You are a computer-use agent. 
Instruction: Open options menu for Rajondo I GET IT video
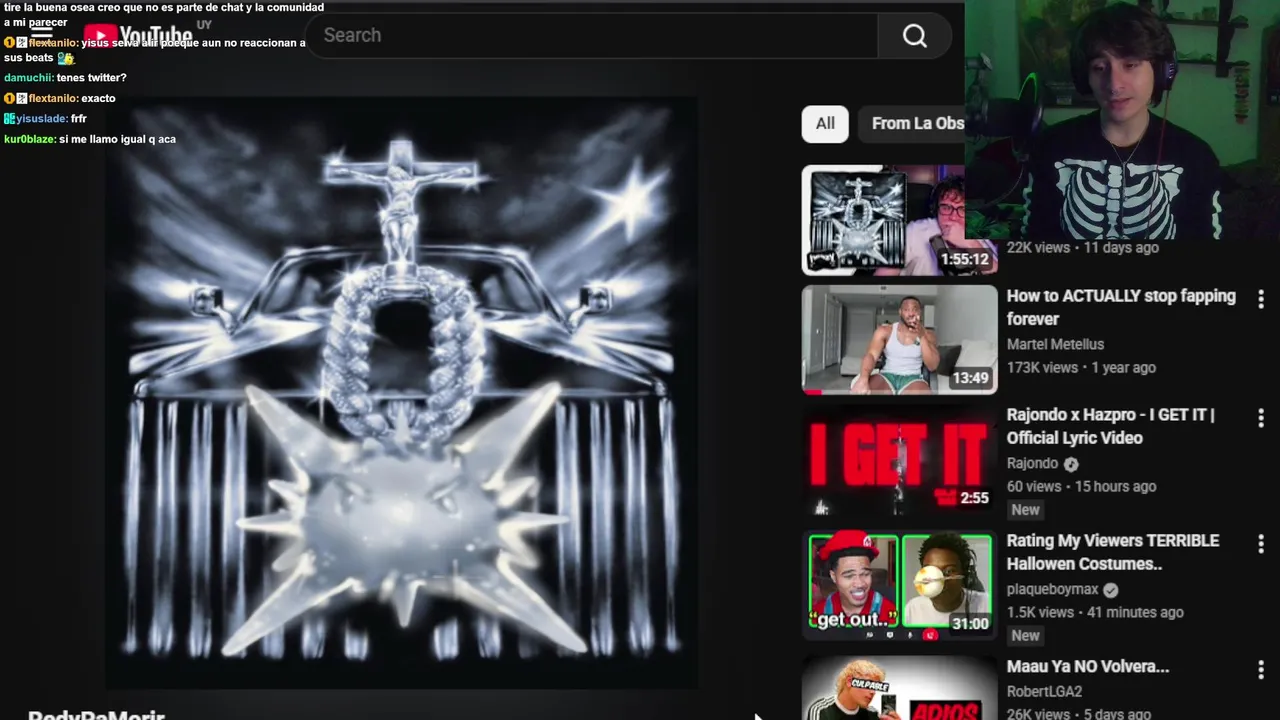[1261, 418]
